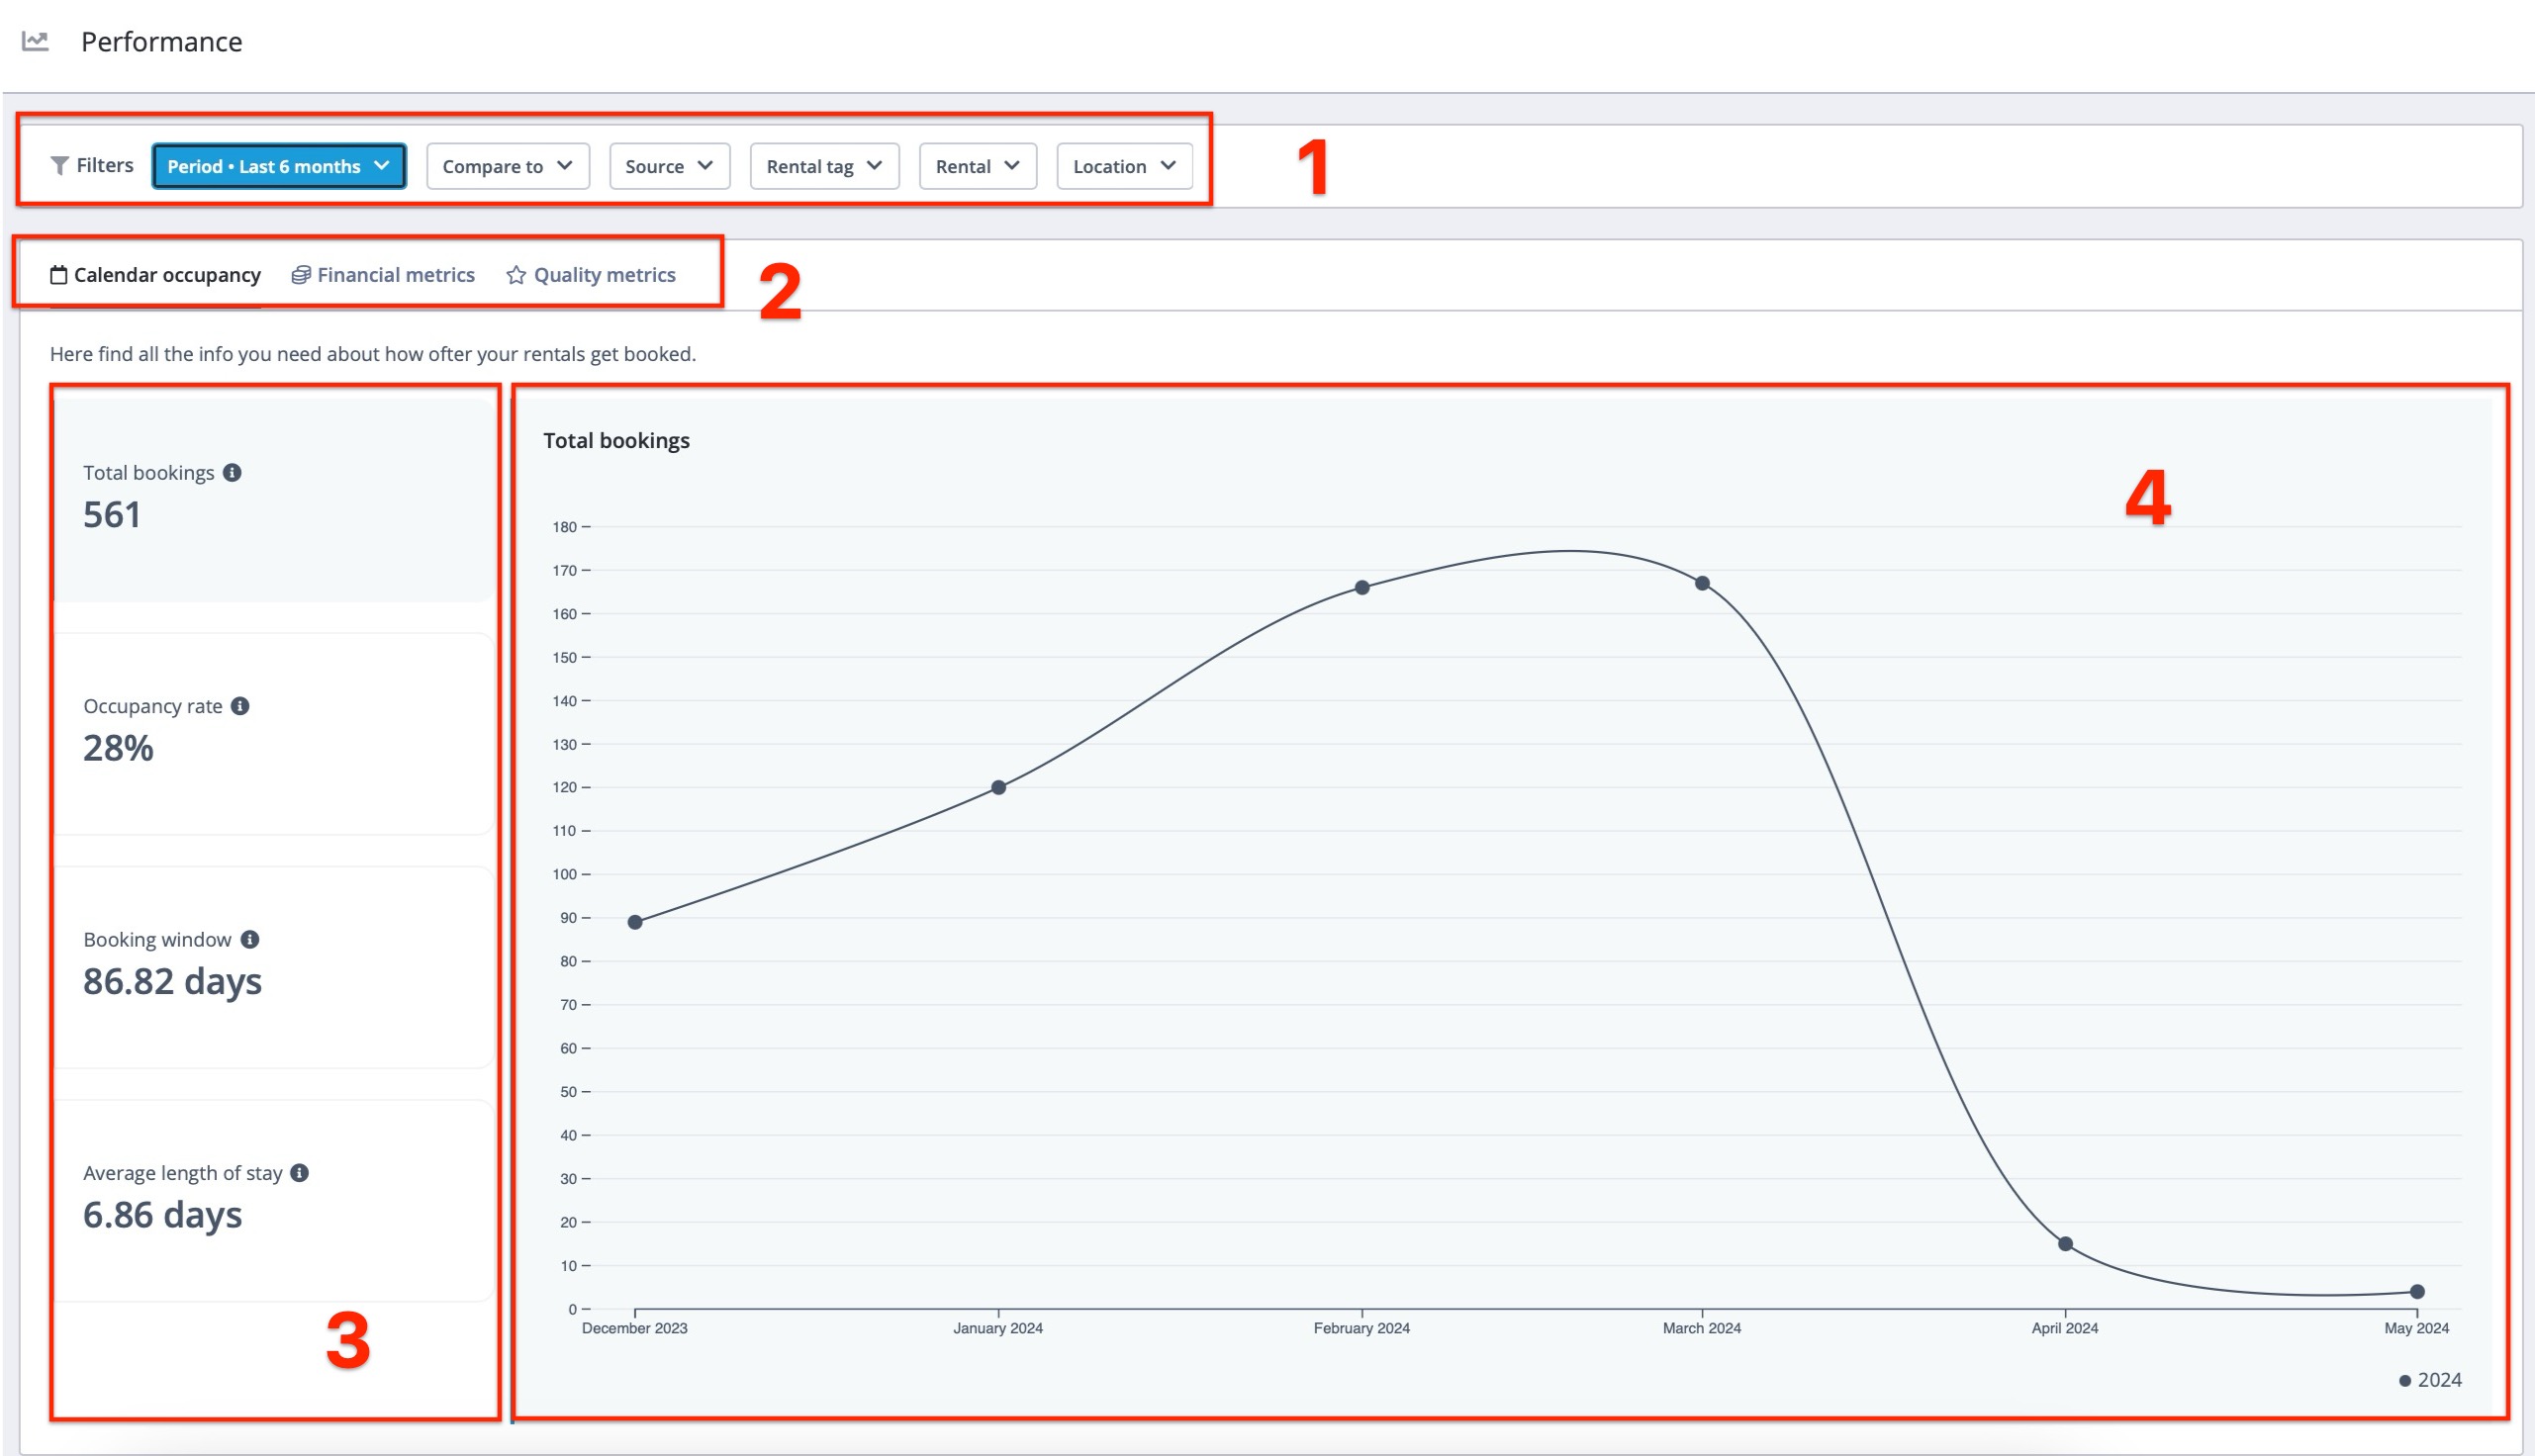Screen dimensions: 2535x1456
Task: Select the Occupancy rate metric card
Action: coord(272,733)
